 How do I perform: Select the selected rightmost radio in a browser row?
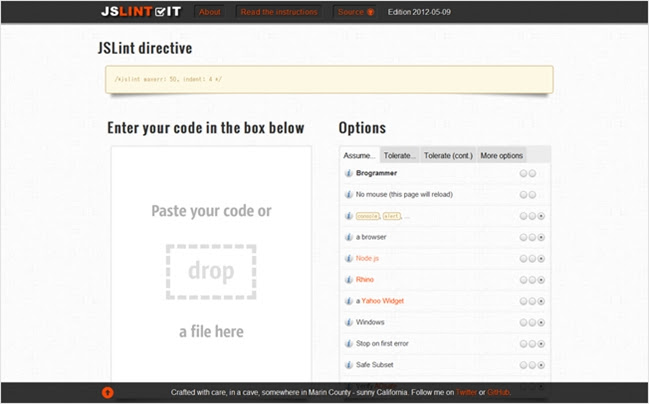pyautogui.click(x=541, y=237)
